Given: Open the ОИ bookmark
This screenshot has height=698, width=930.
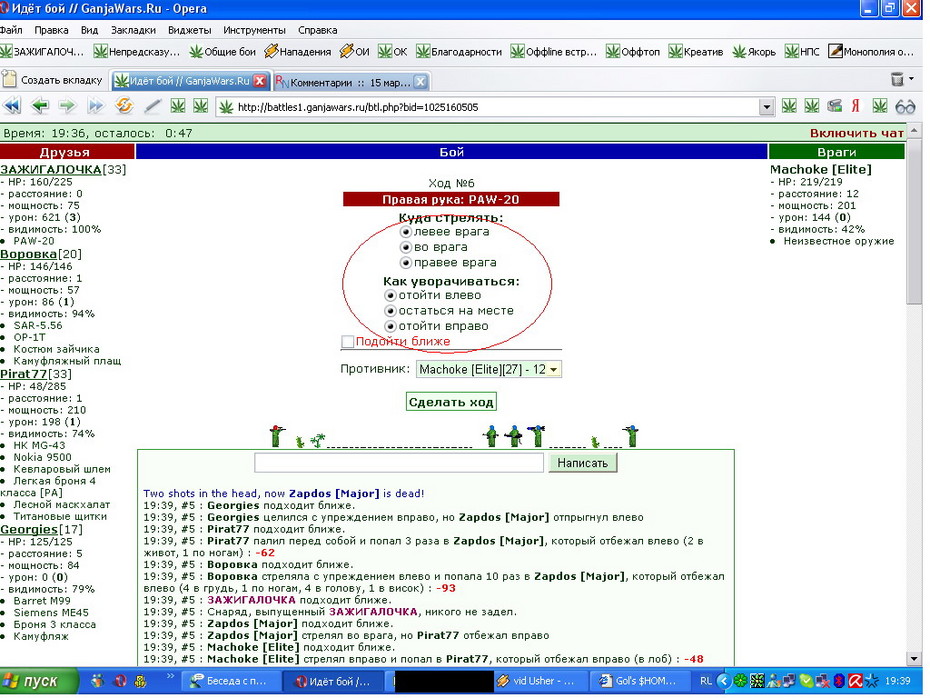Looking at the screenshot, I should click(x=355, y=52).
